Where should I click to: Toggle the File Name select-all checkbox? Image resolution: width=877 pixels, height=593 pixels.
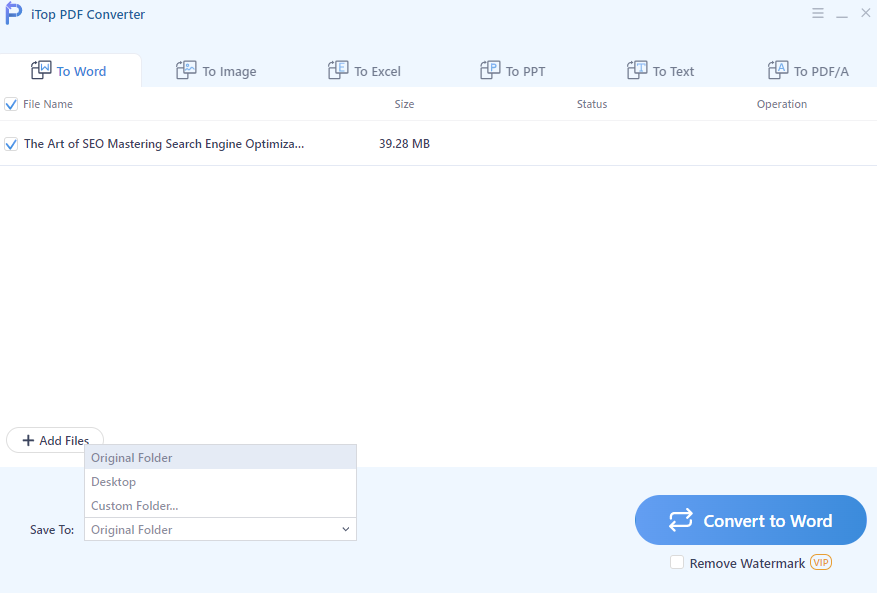(11, 104)
